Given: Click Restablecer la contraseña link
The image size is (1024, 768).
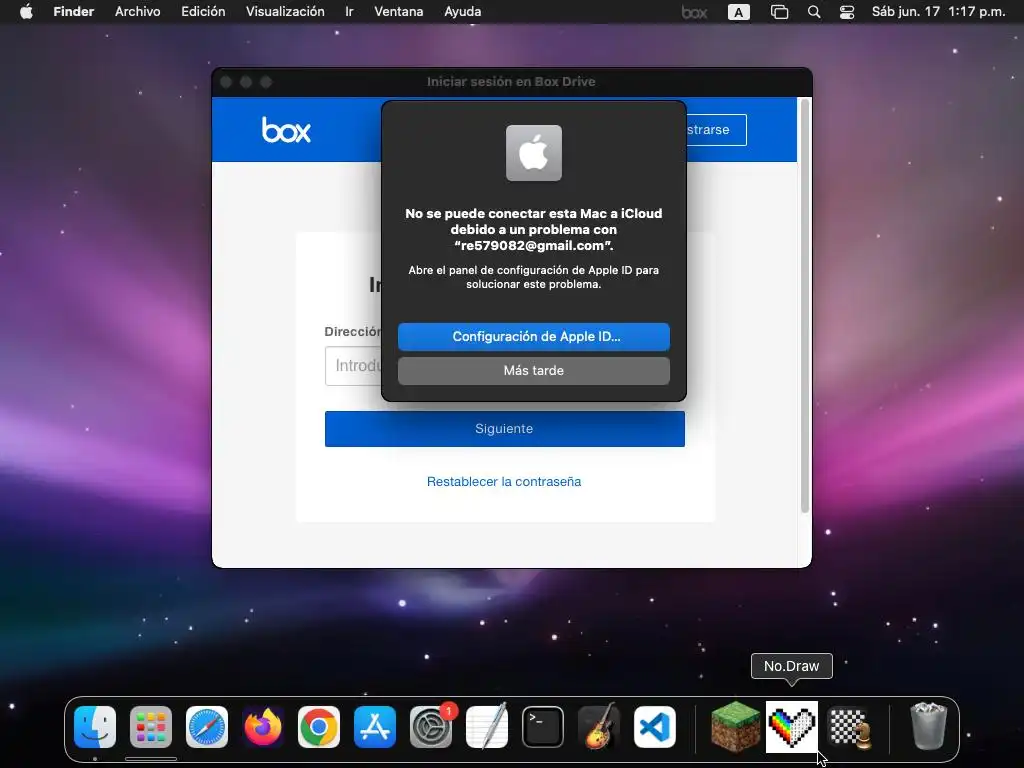Looking at the screenshot, I should (504, 481).
